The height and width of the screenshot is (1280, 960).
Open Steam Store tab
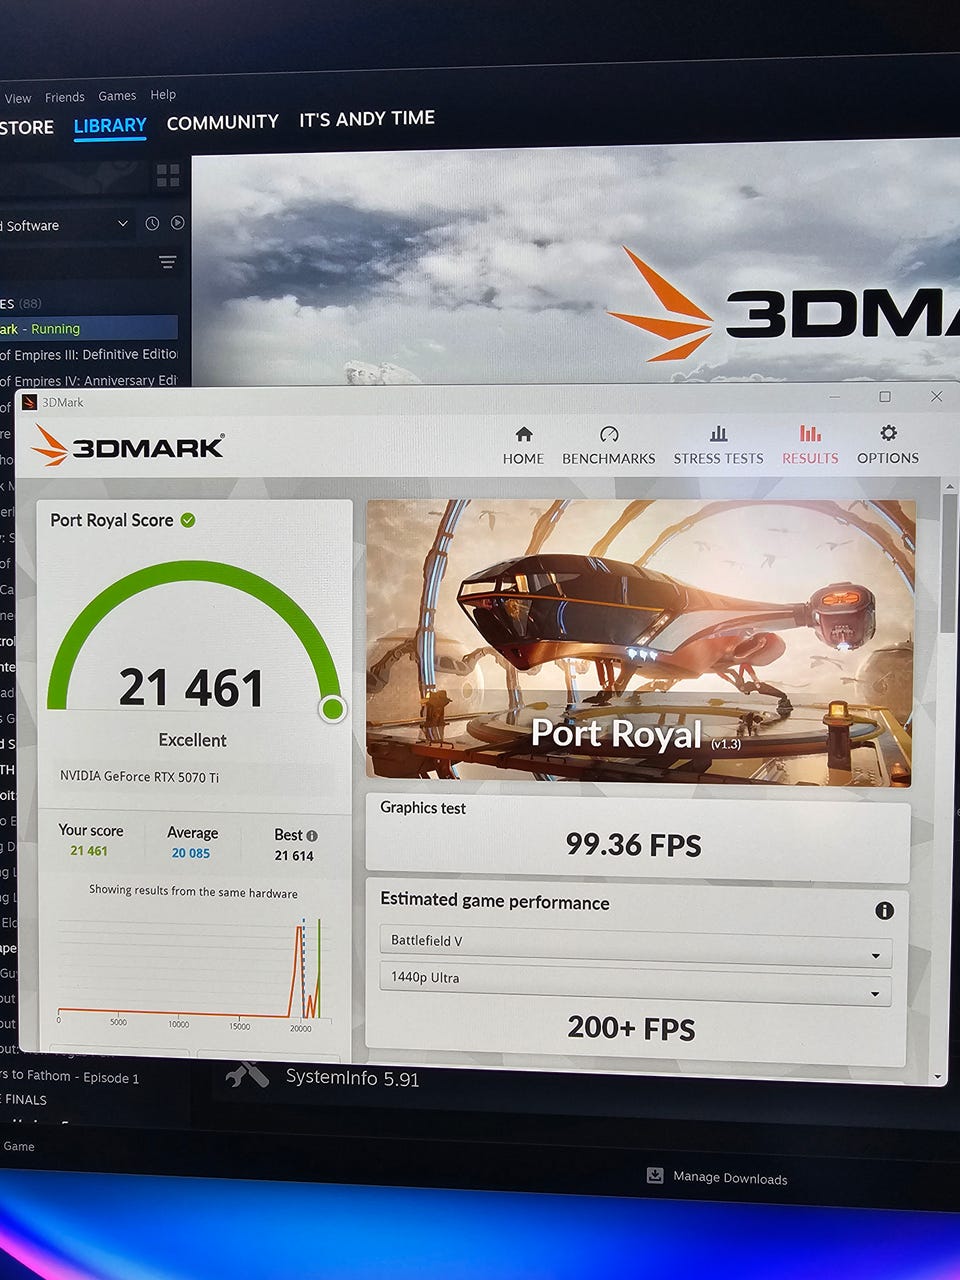click(x=26, y=127)
